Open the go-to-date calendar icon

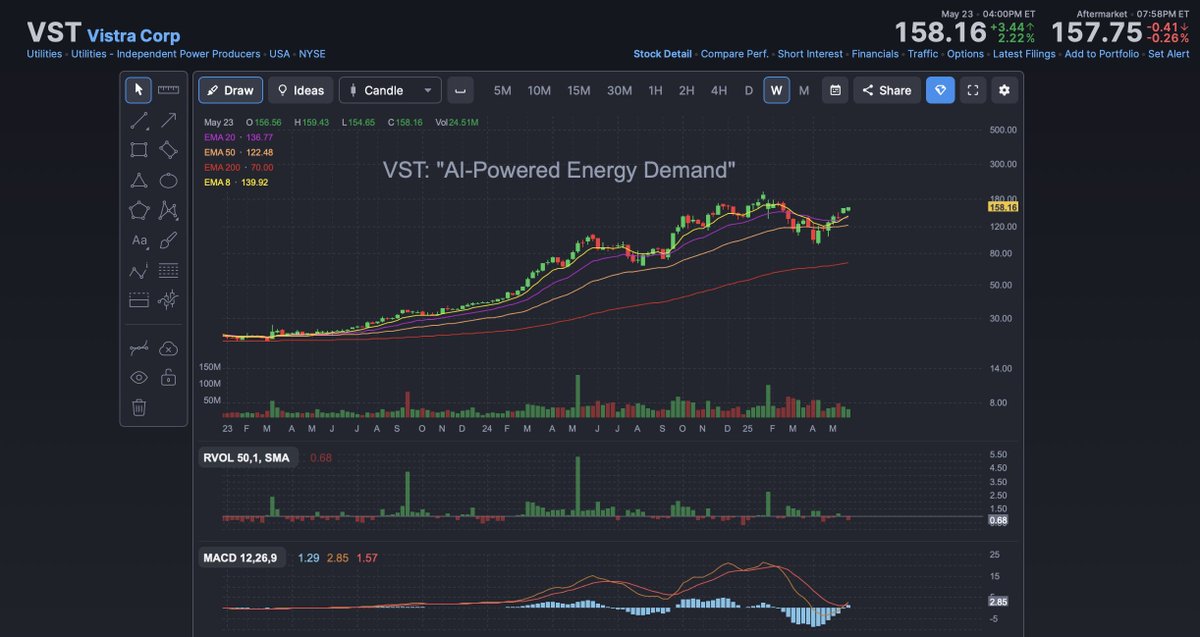(835, 90)
